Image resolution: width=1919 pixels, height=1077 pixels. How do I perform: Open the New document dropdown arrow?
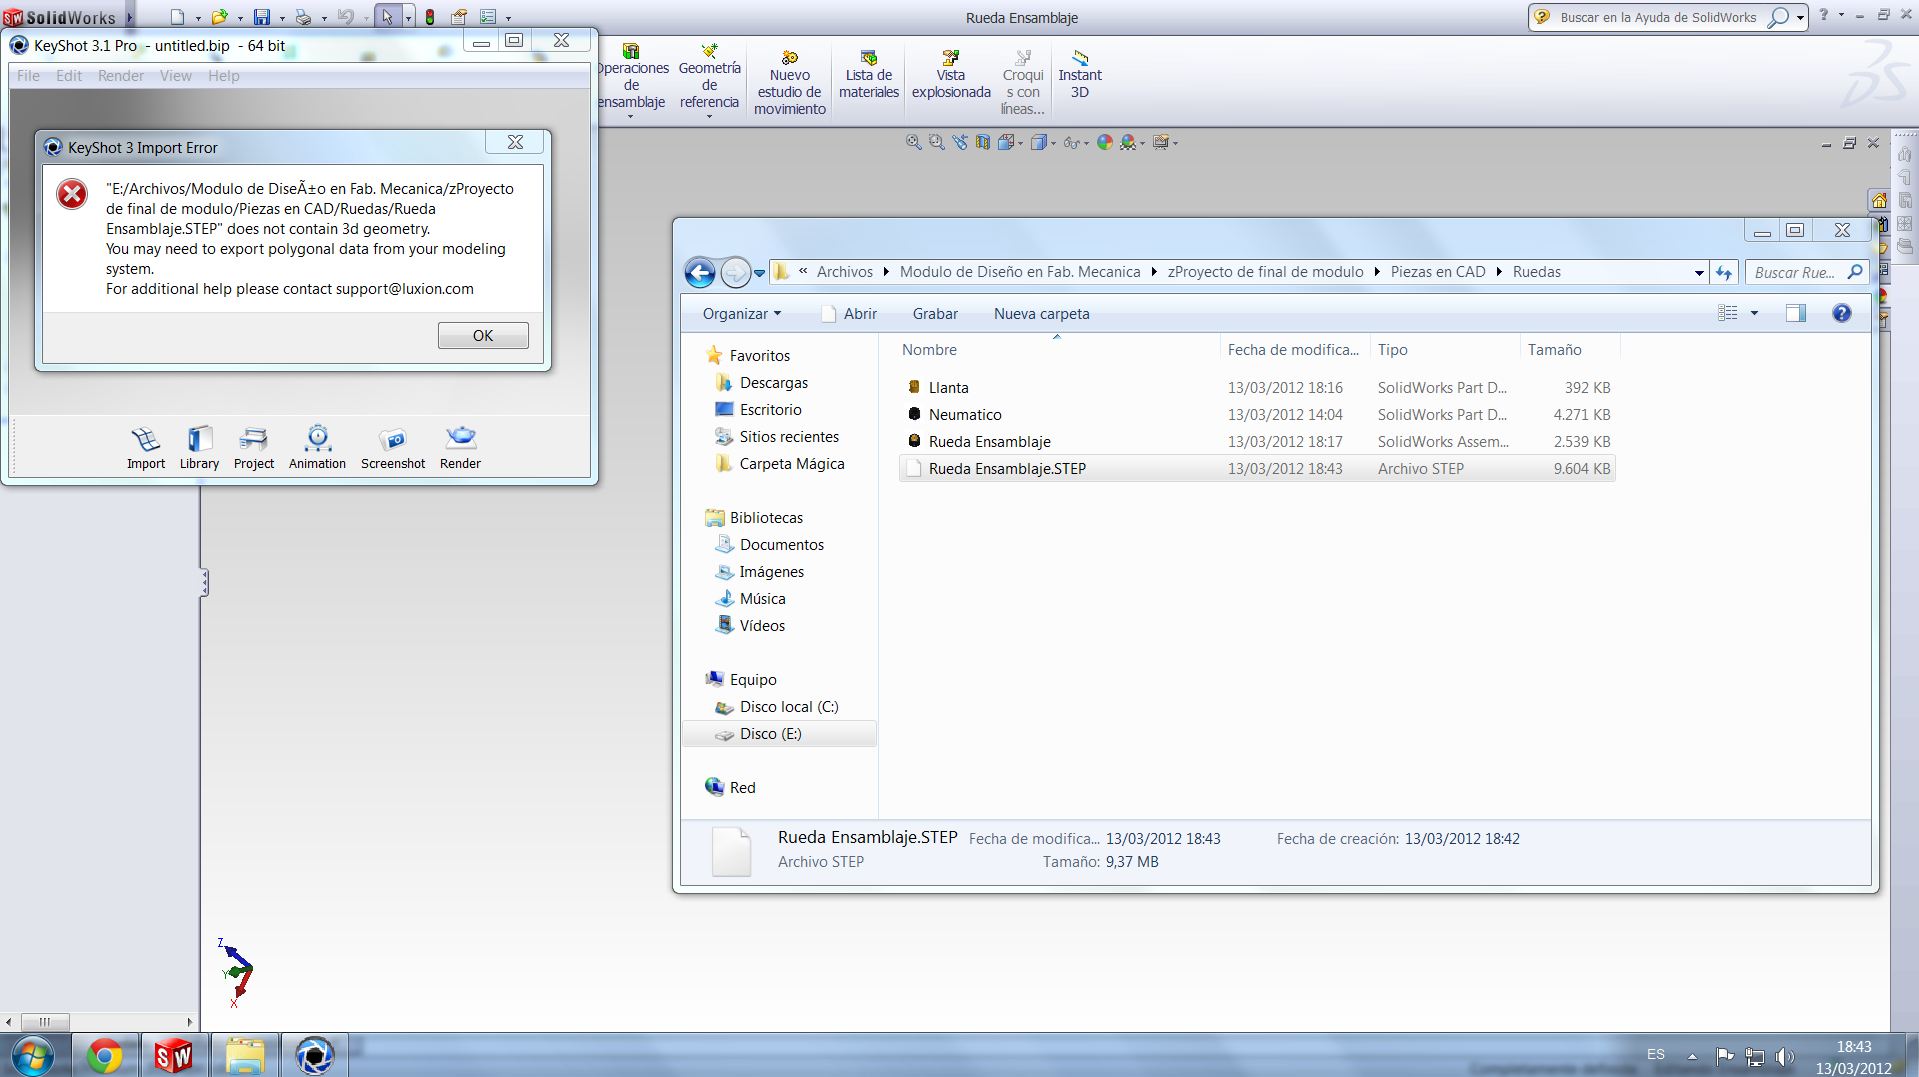[198, 18]
